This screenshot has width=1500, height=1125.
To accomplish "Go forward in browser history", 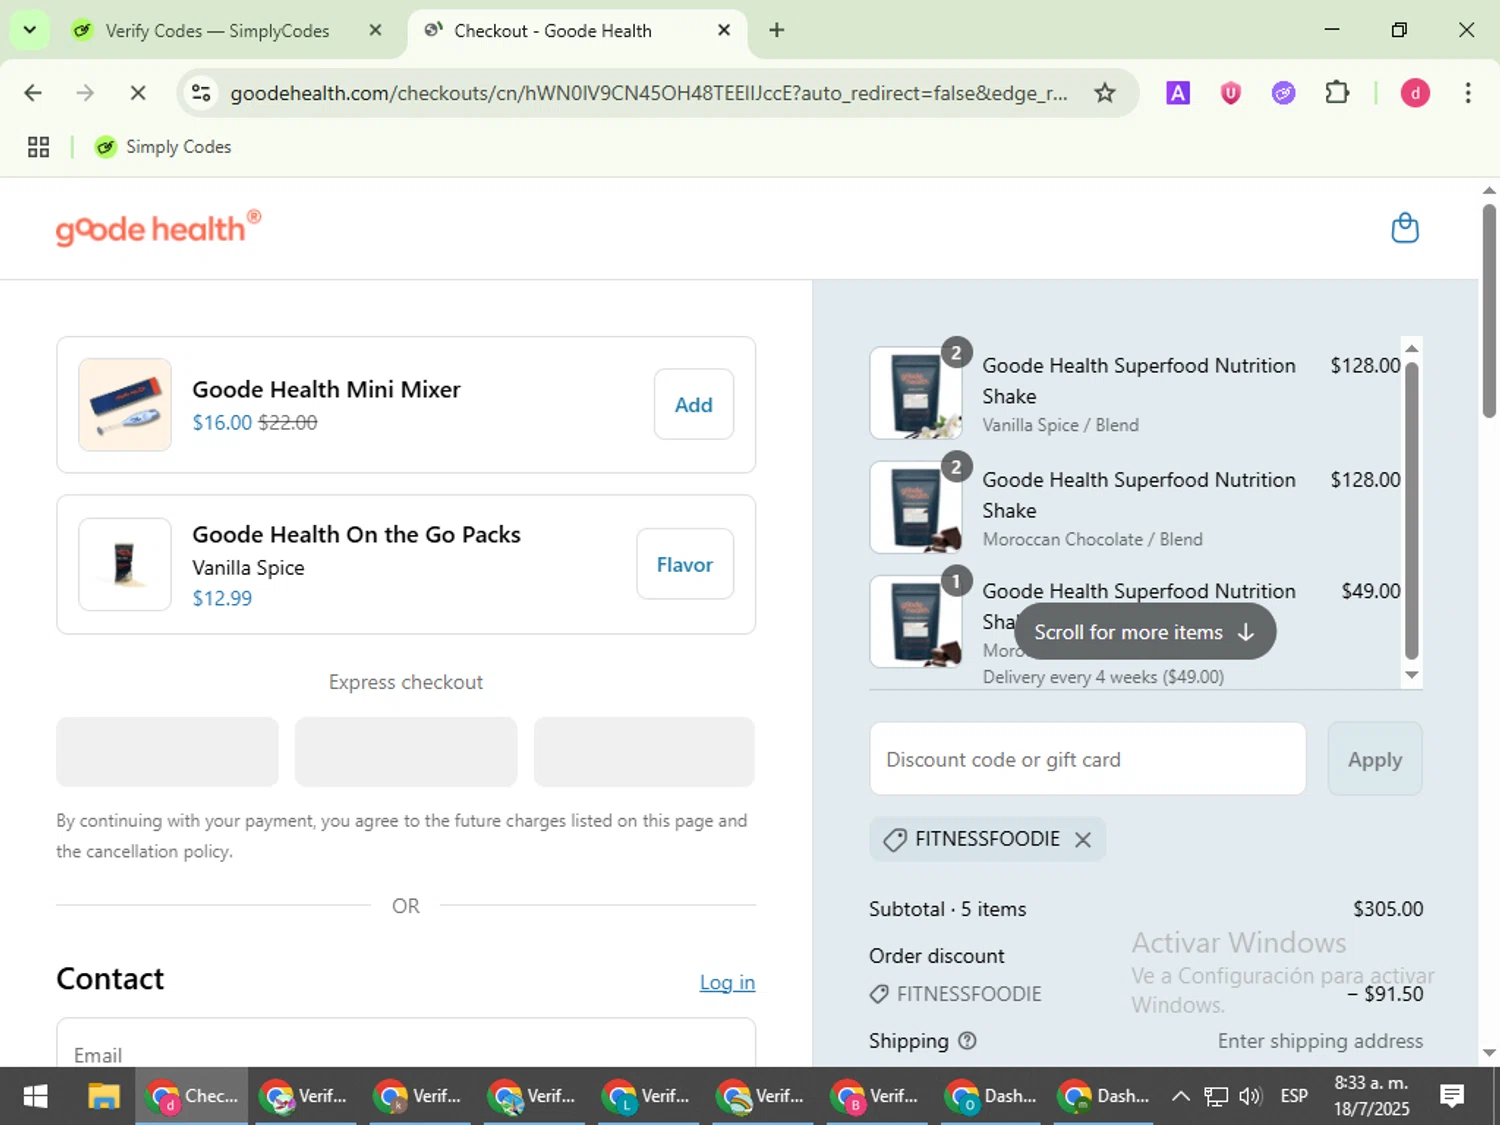I will [85, 93].
